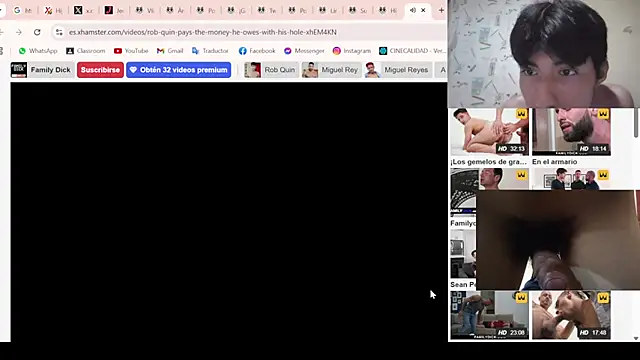The image size is (640, 360).
Task: Open the YouTube bookmark
Action: click(131, 51)
